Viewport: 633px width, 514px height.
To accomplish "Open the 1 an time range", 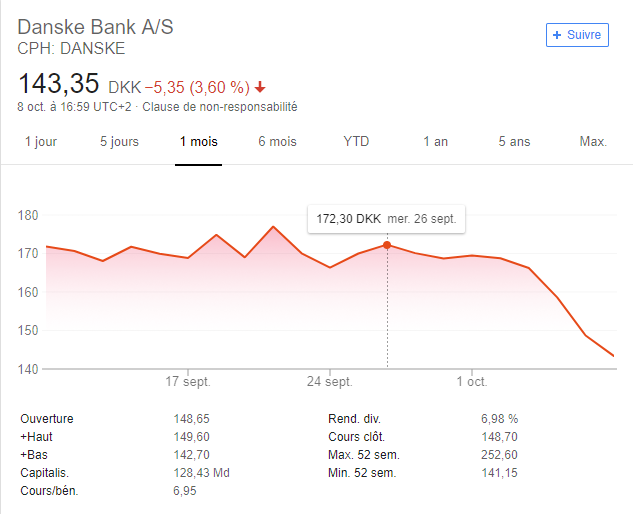I will point(436,142).
